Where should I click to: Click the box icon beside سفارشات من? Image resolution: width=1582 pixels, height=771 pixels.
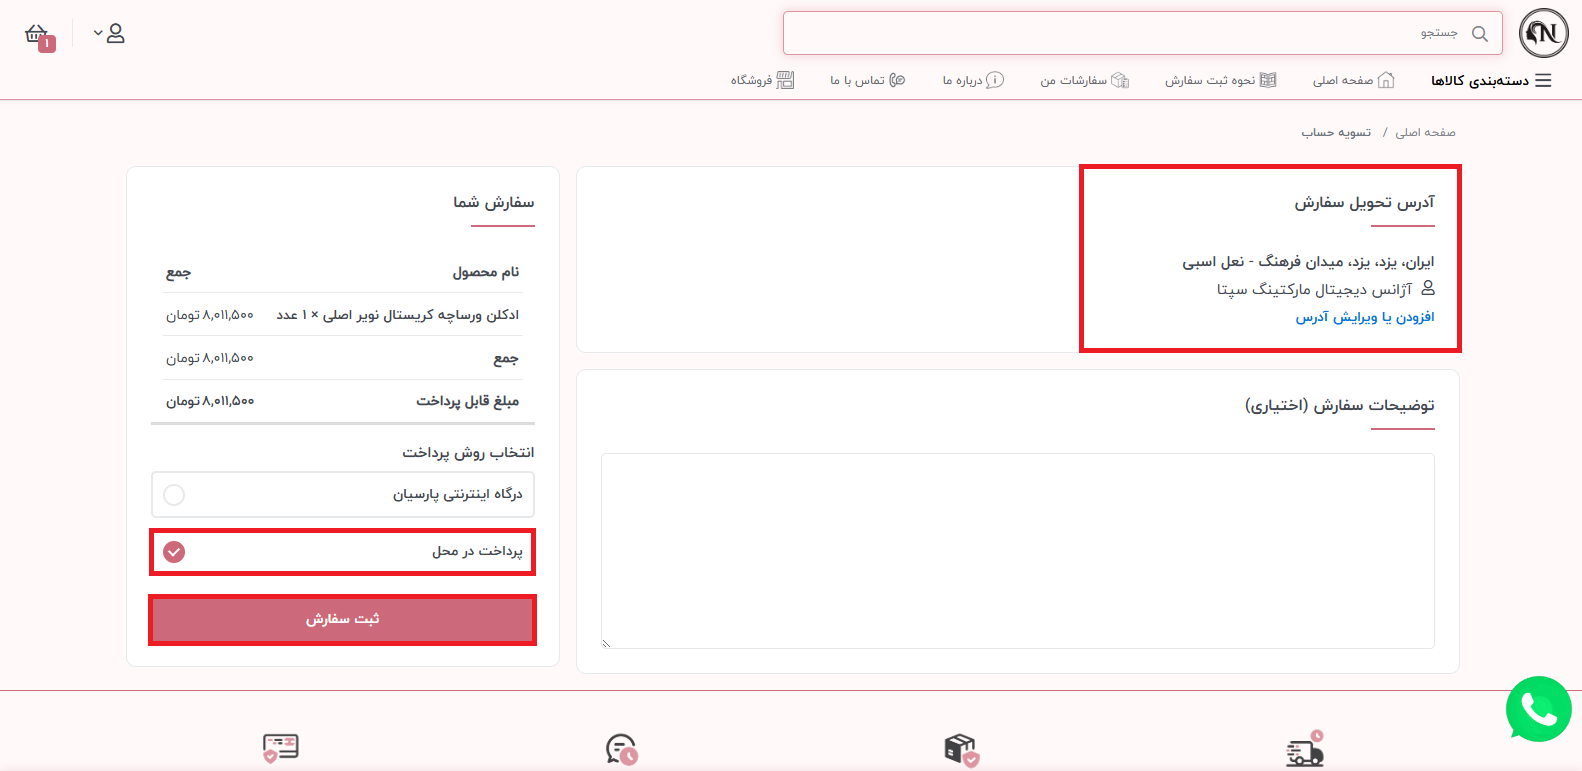(1120, 80)
